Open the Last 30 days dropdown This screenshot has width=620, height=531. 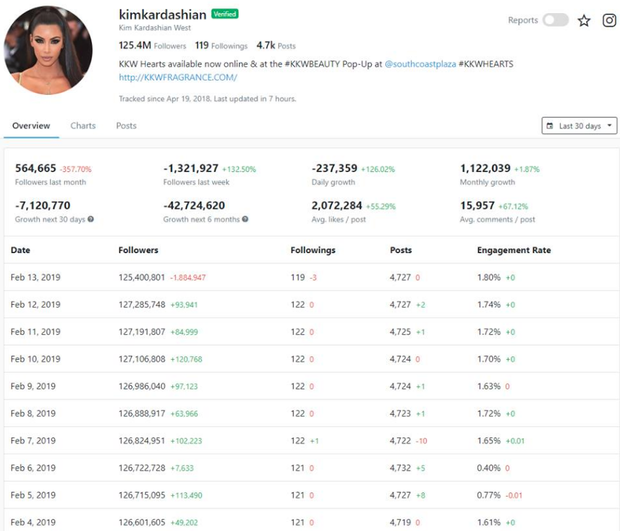click(579, 126)
